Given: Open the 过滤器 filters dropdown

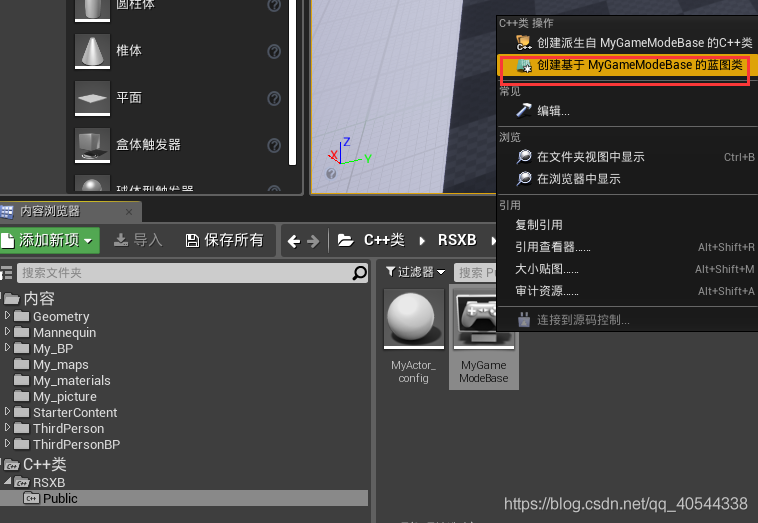Looking at the screenshot, I should pos(415,272).
